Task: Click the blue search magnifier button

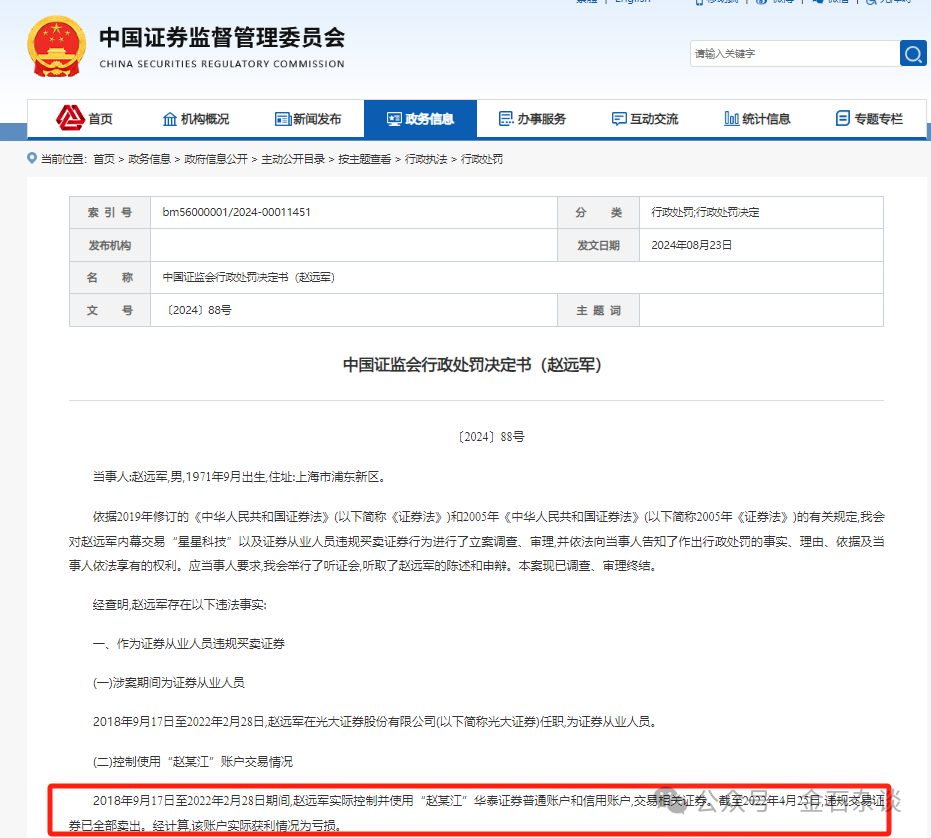Action: click(x=913, y=54)
